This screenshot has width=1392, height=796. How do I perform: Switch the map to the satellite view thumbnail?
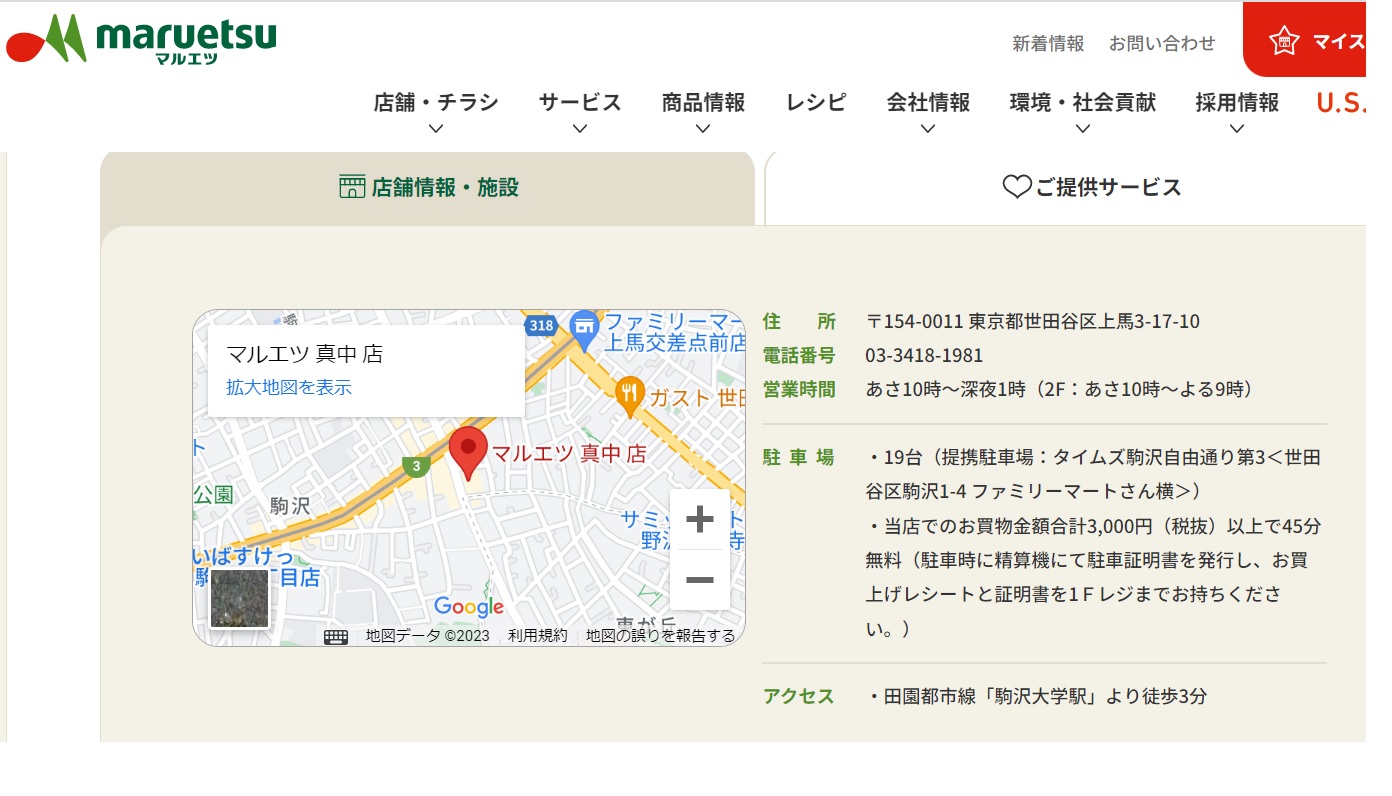(239, 598)
